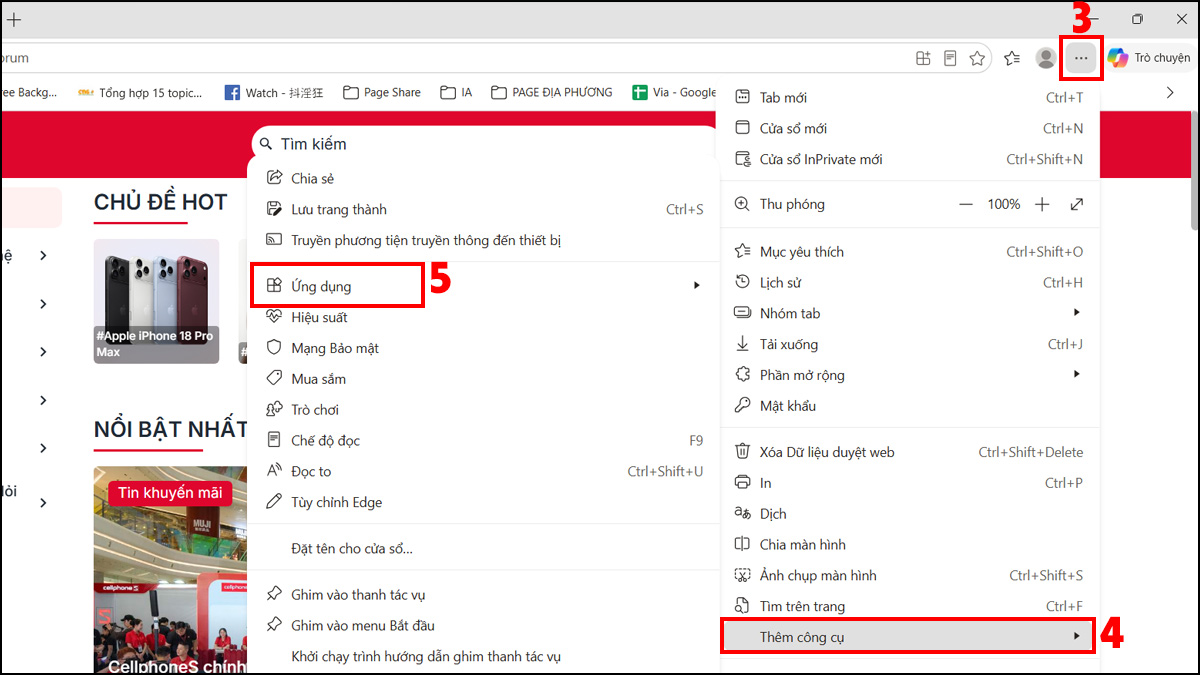
Task: Open the Page Share bookmark folder
Action: [382, 92]
